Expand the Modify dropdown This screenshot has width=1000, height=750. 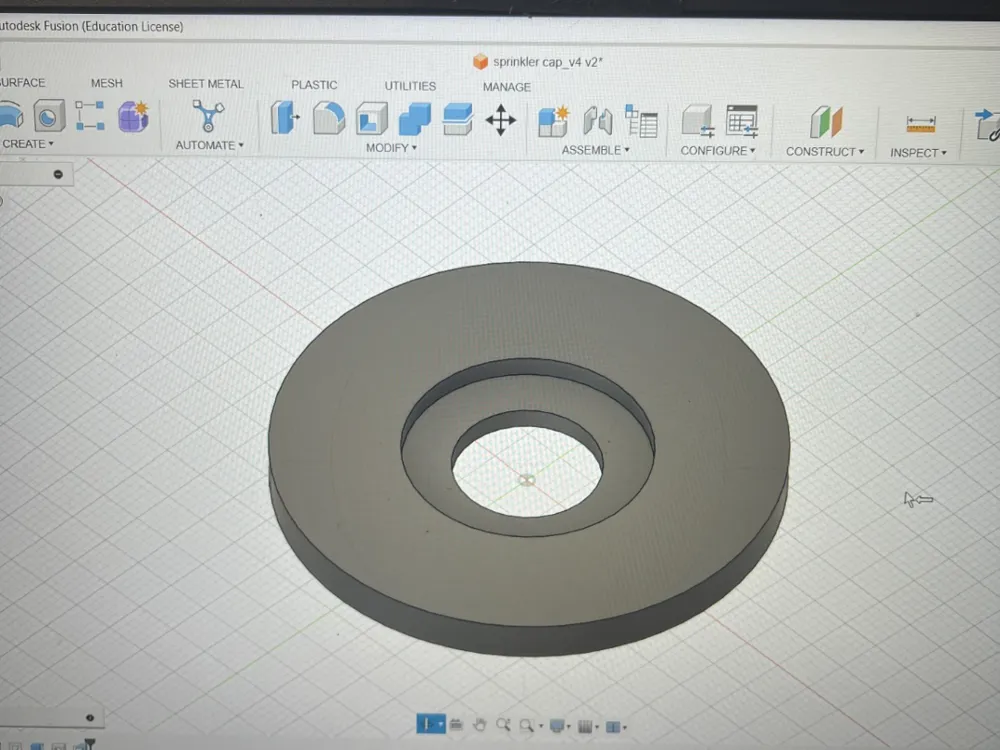tap(390, 148)
